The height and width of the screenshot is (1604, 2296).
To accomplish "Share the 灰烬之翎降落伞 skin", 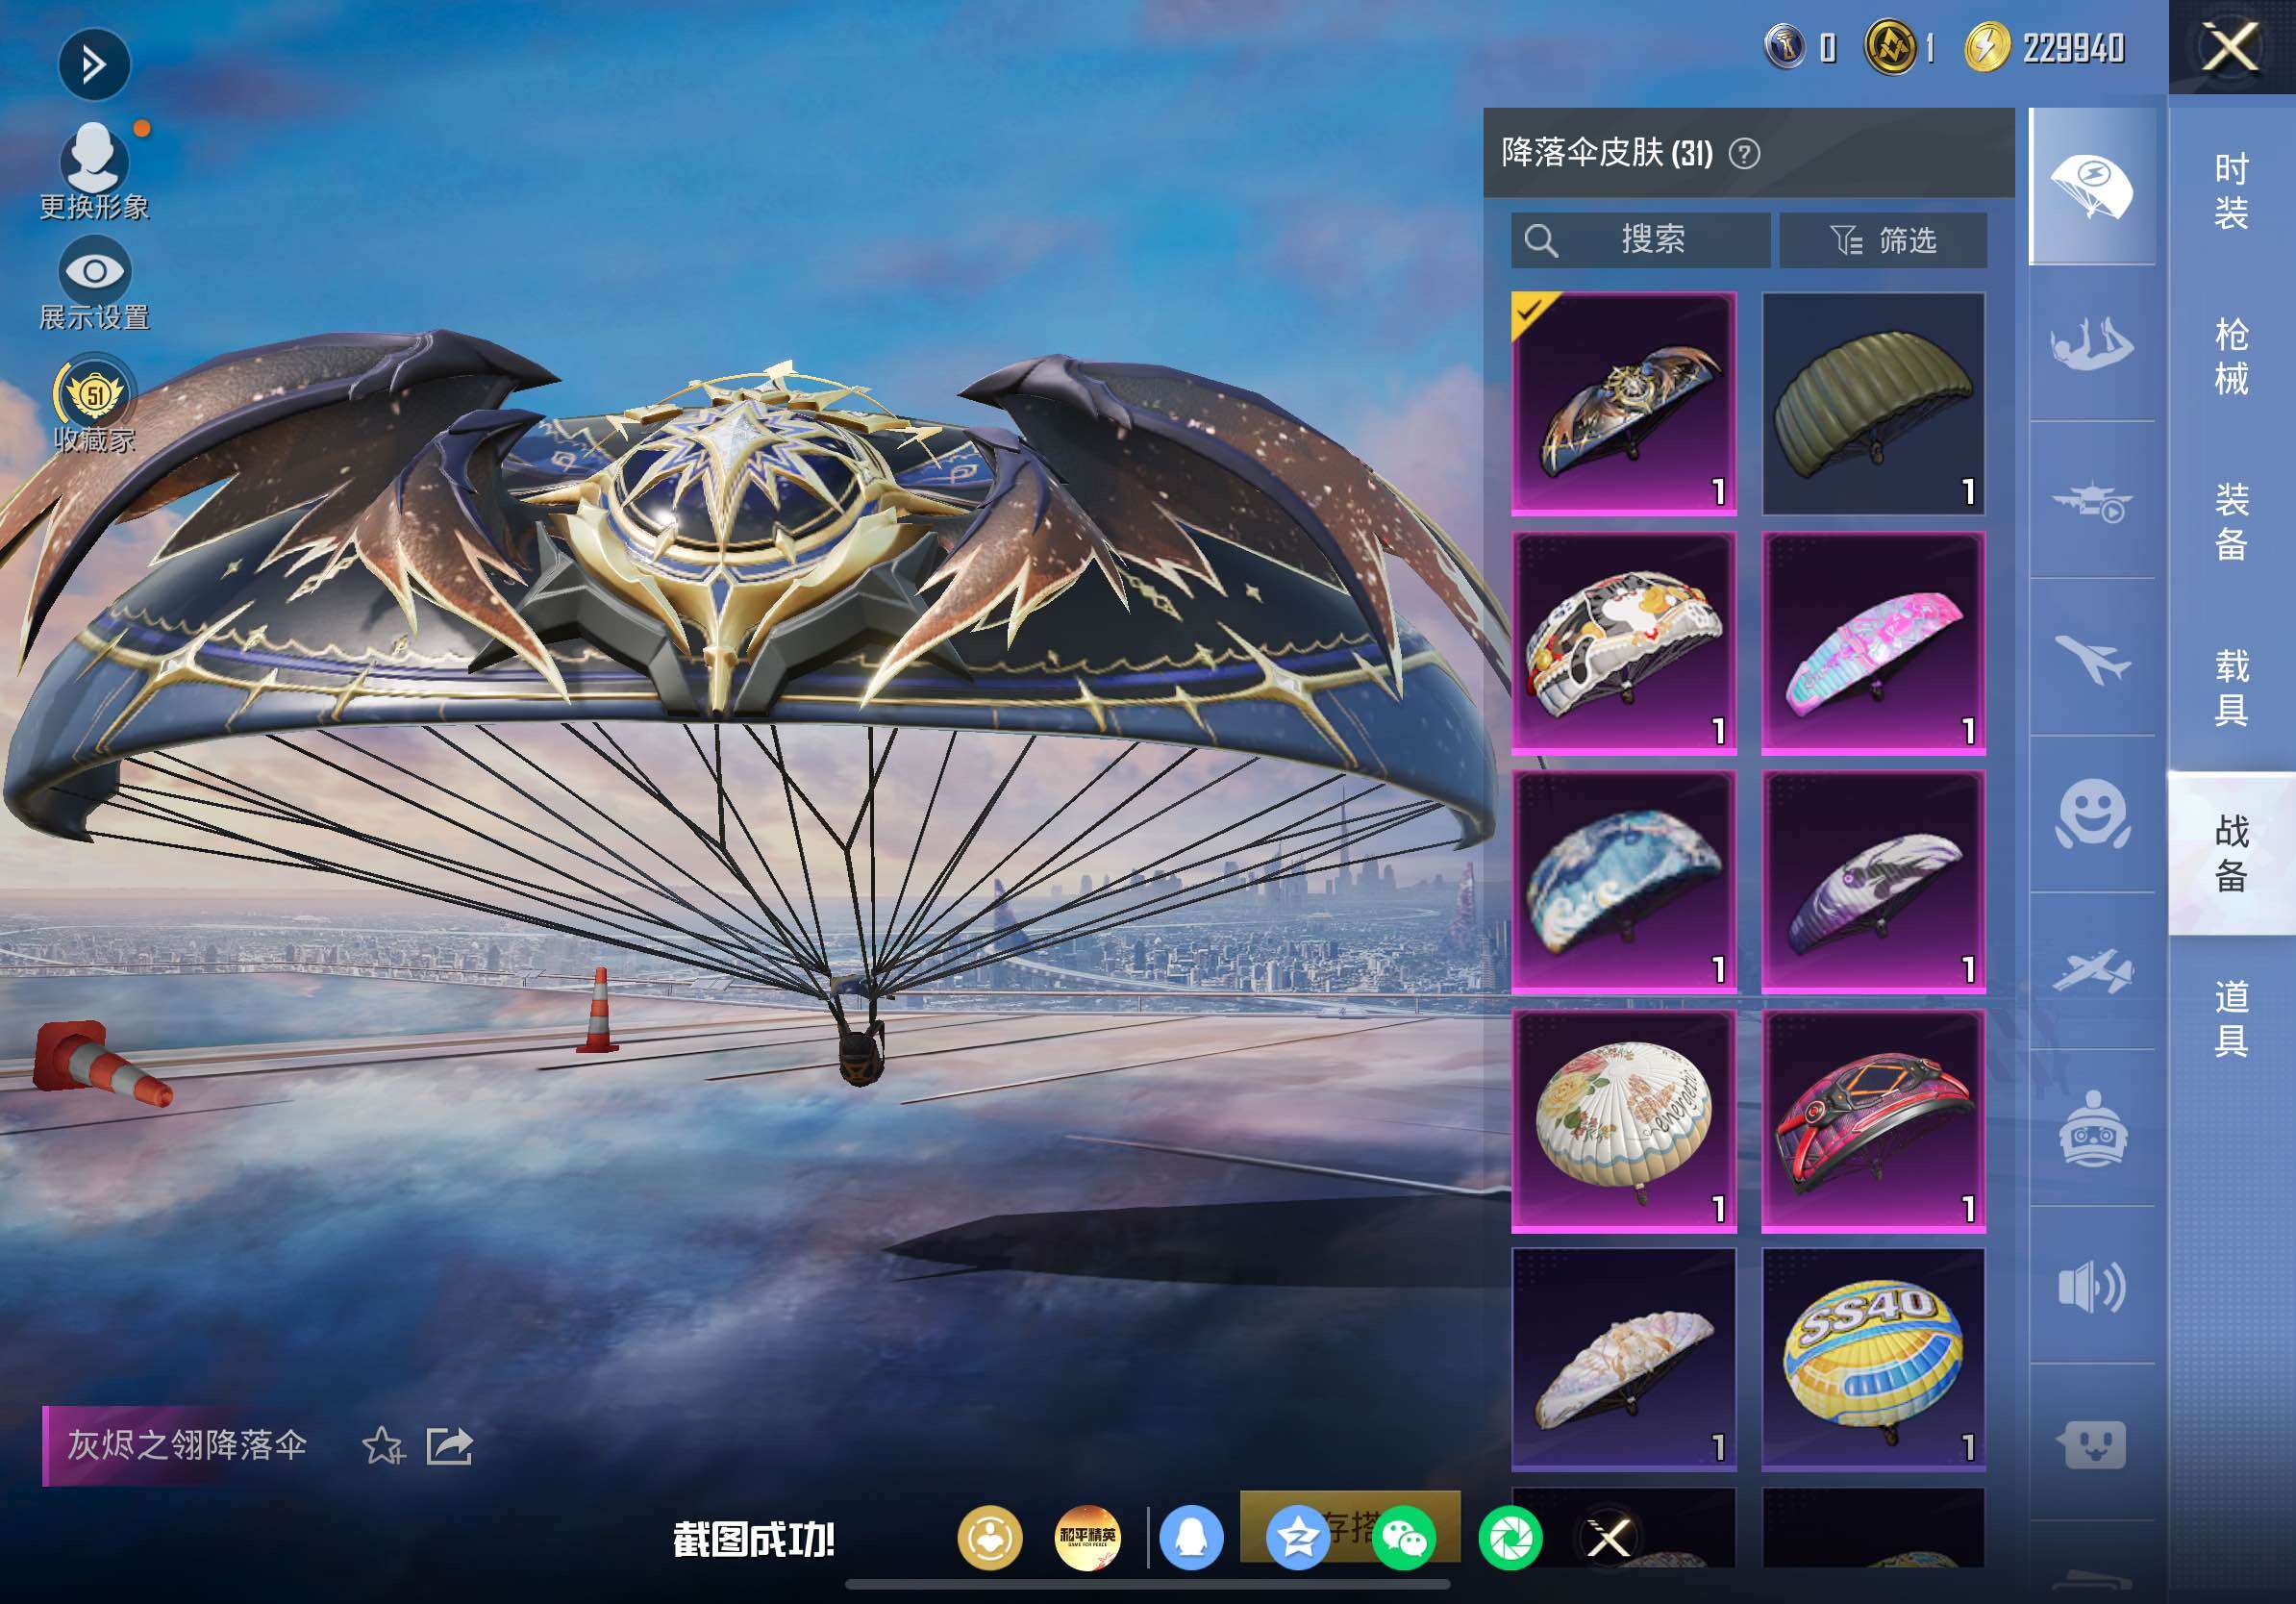I will 449,1445.
